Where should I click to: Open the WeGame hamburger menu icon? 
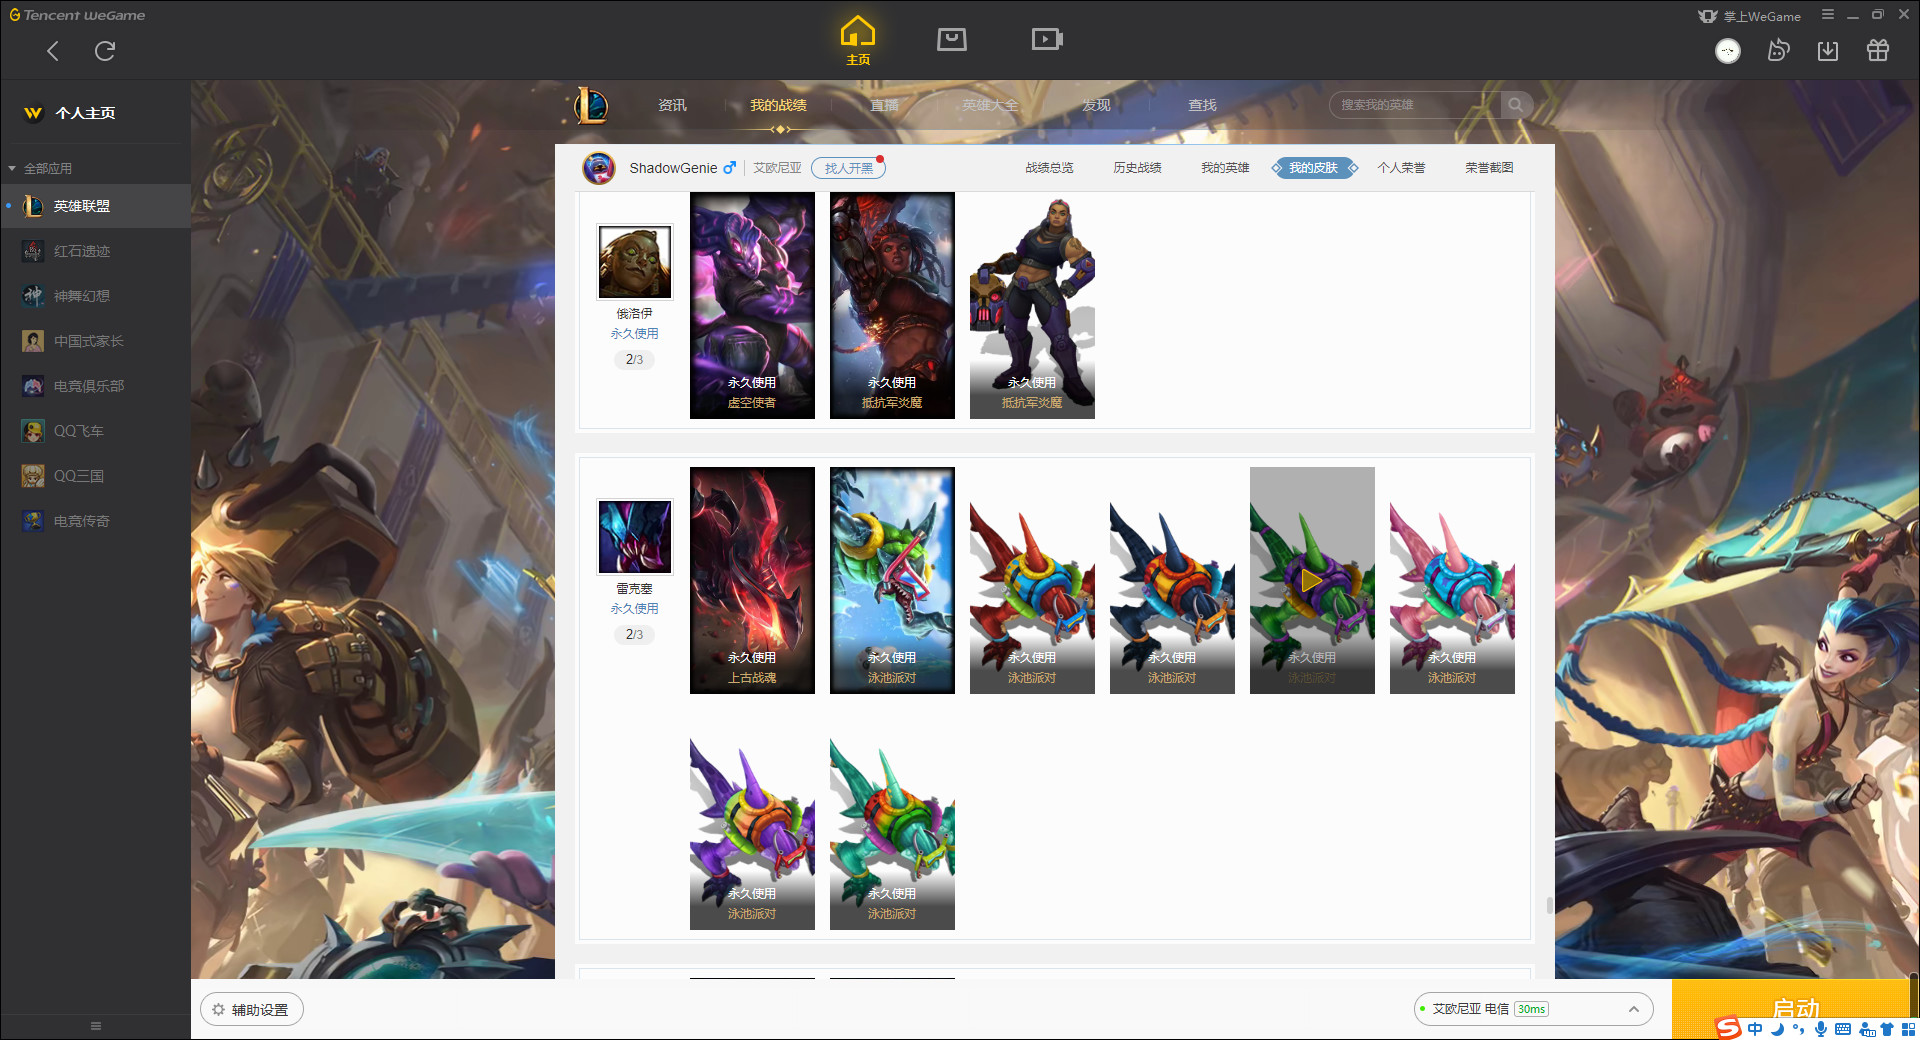[1828, 15]
